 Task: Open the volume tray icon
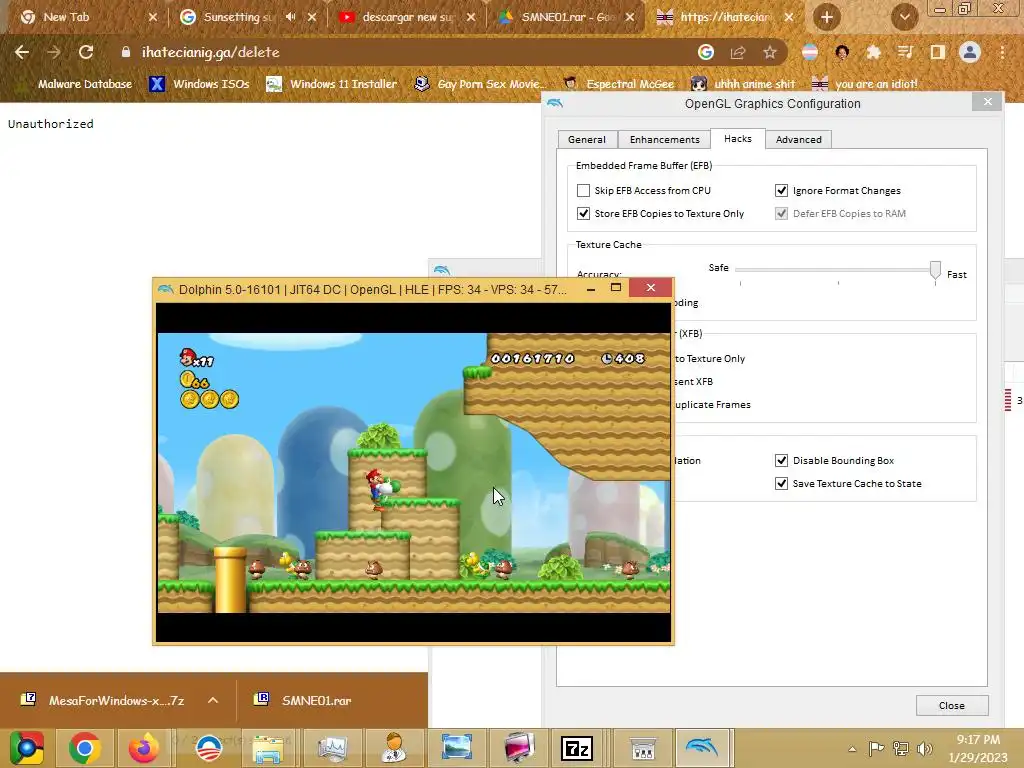(925, 749)
